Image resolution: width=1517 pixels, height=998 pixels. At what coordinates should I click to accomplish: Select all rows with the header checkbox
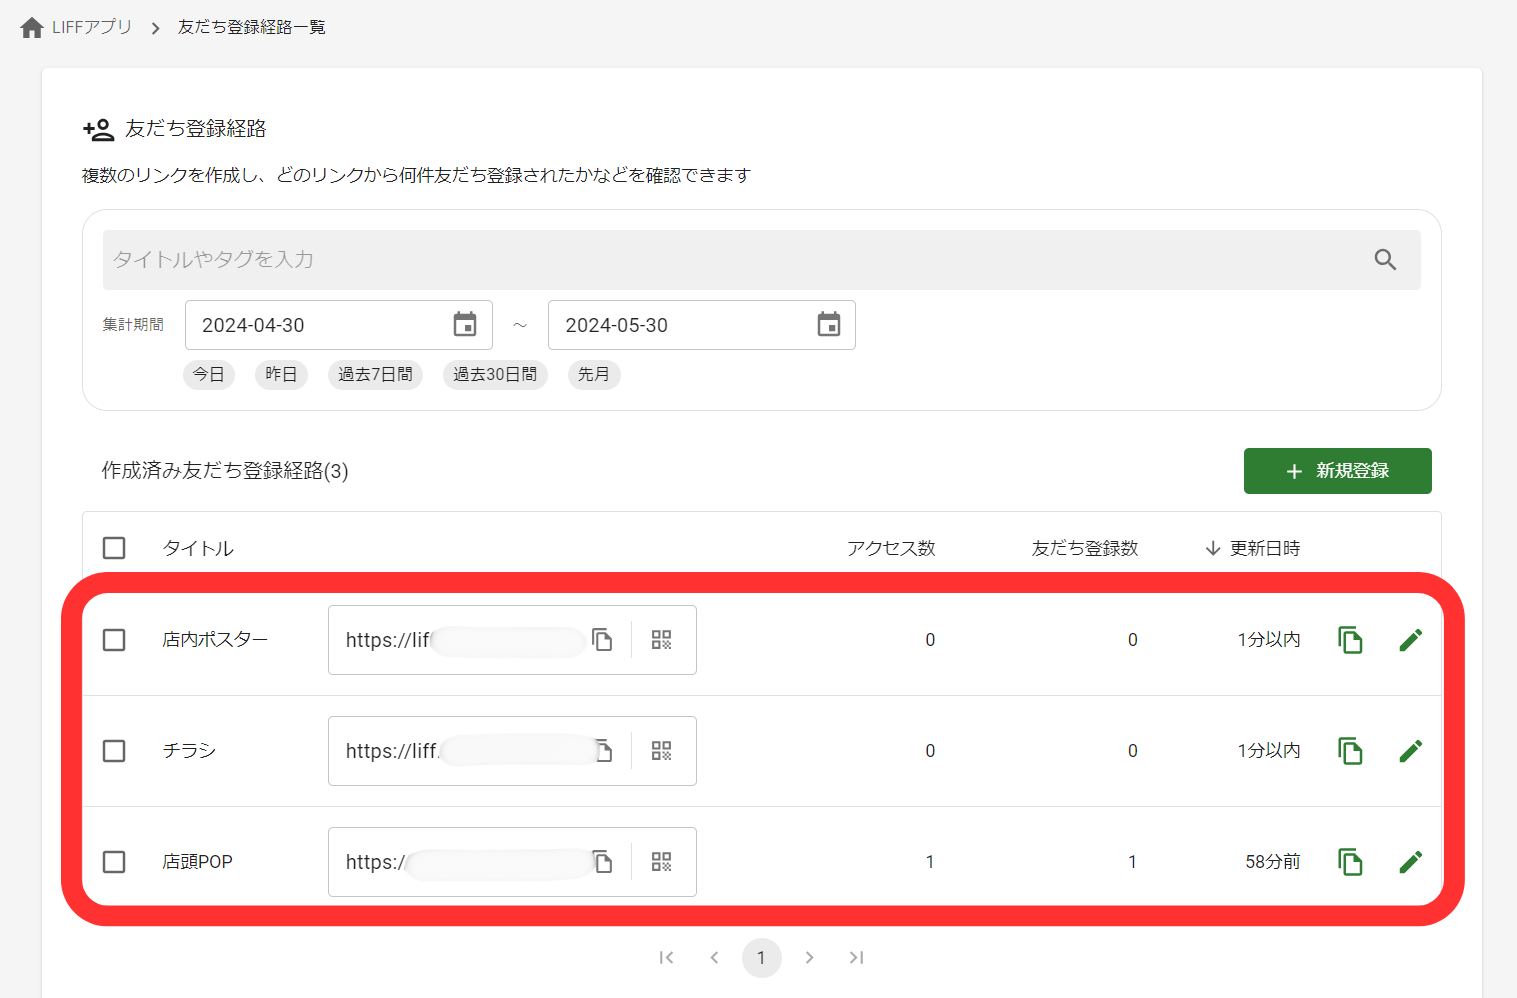(x=114, y=547)
